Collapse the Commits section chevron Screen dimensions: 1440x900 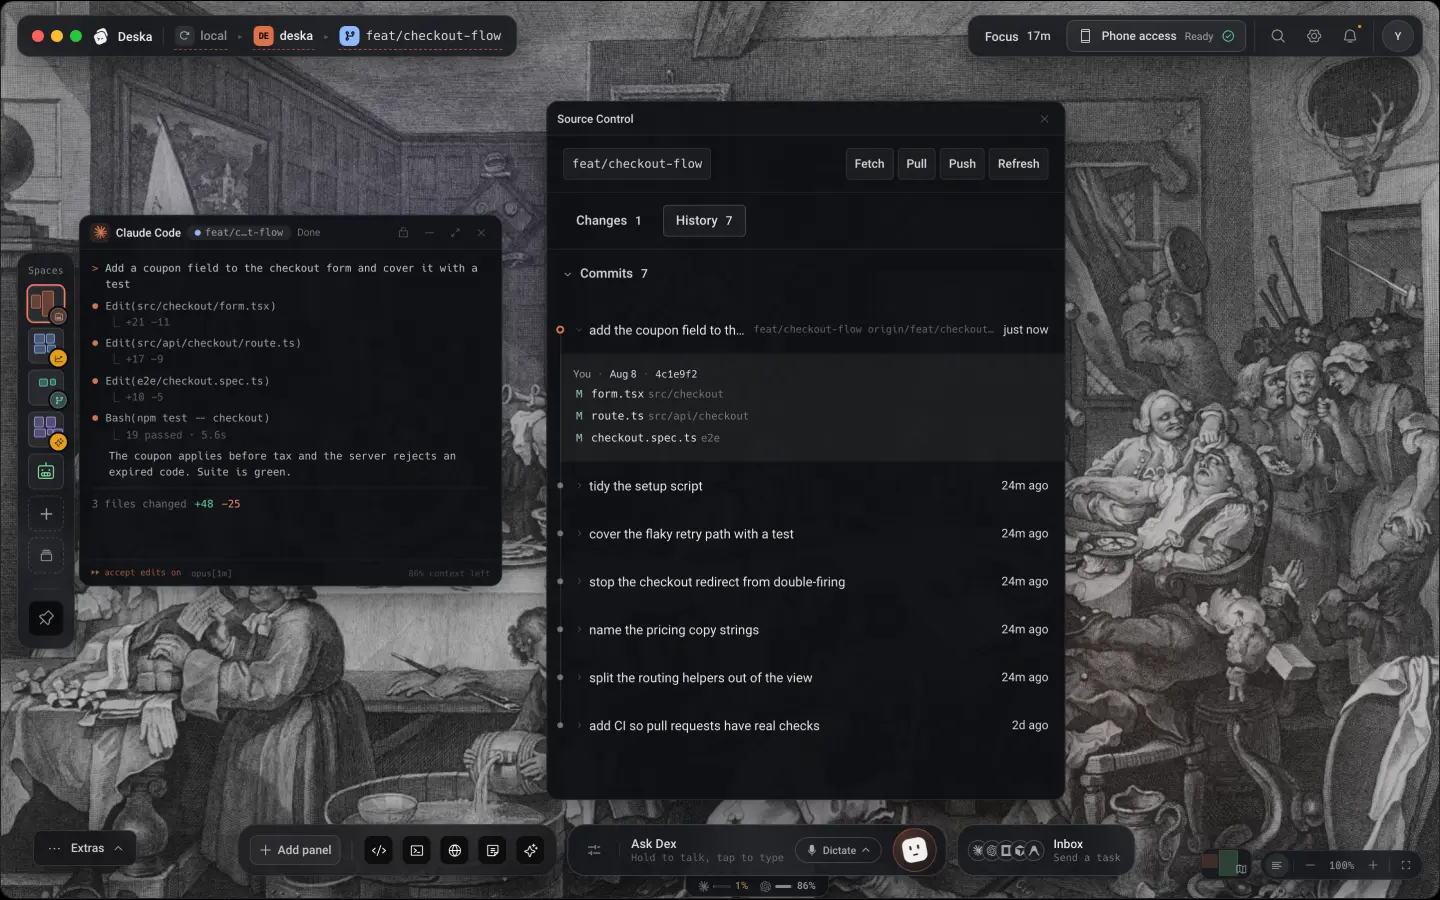567,274
